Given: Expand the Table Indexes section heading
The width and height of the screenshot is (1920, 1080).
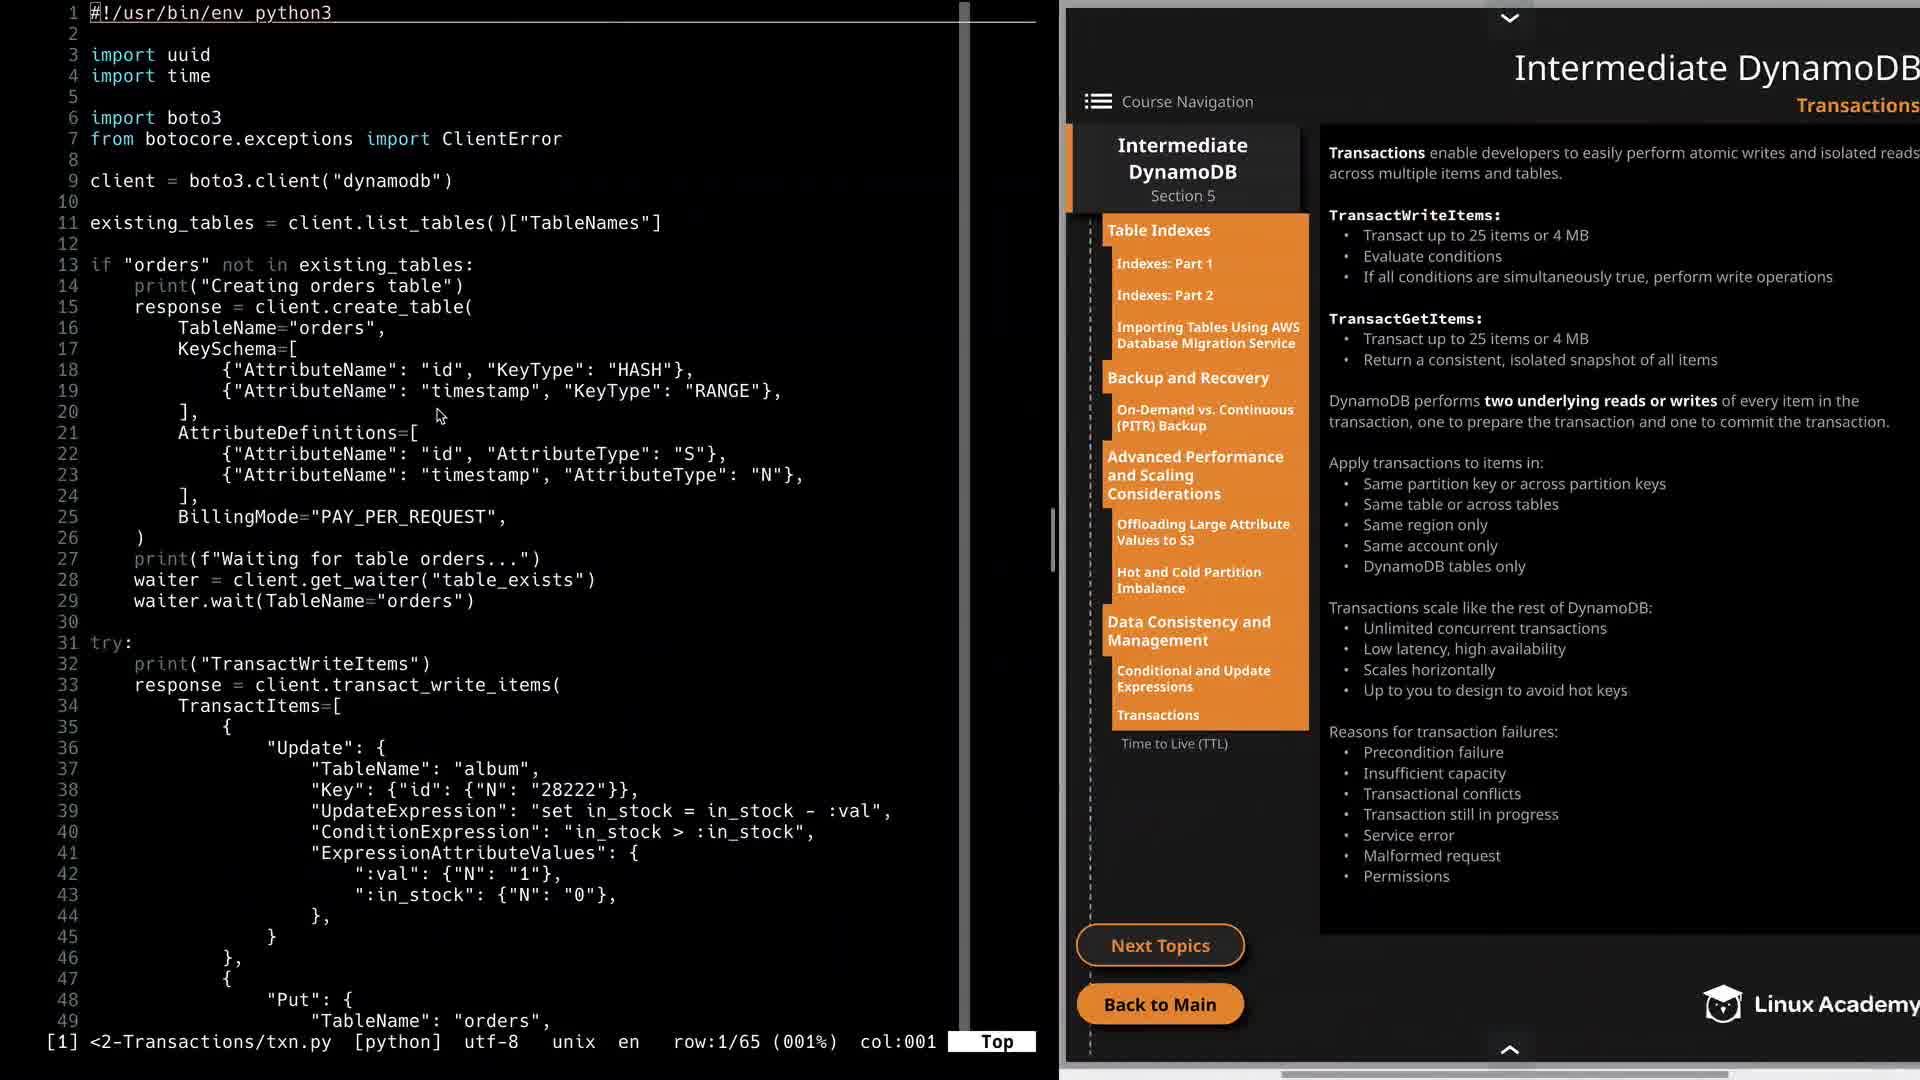Looking at the screenshot, I should pyautogui.click(x=1158, y=230).
